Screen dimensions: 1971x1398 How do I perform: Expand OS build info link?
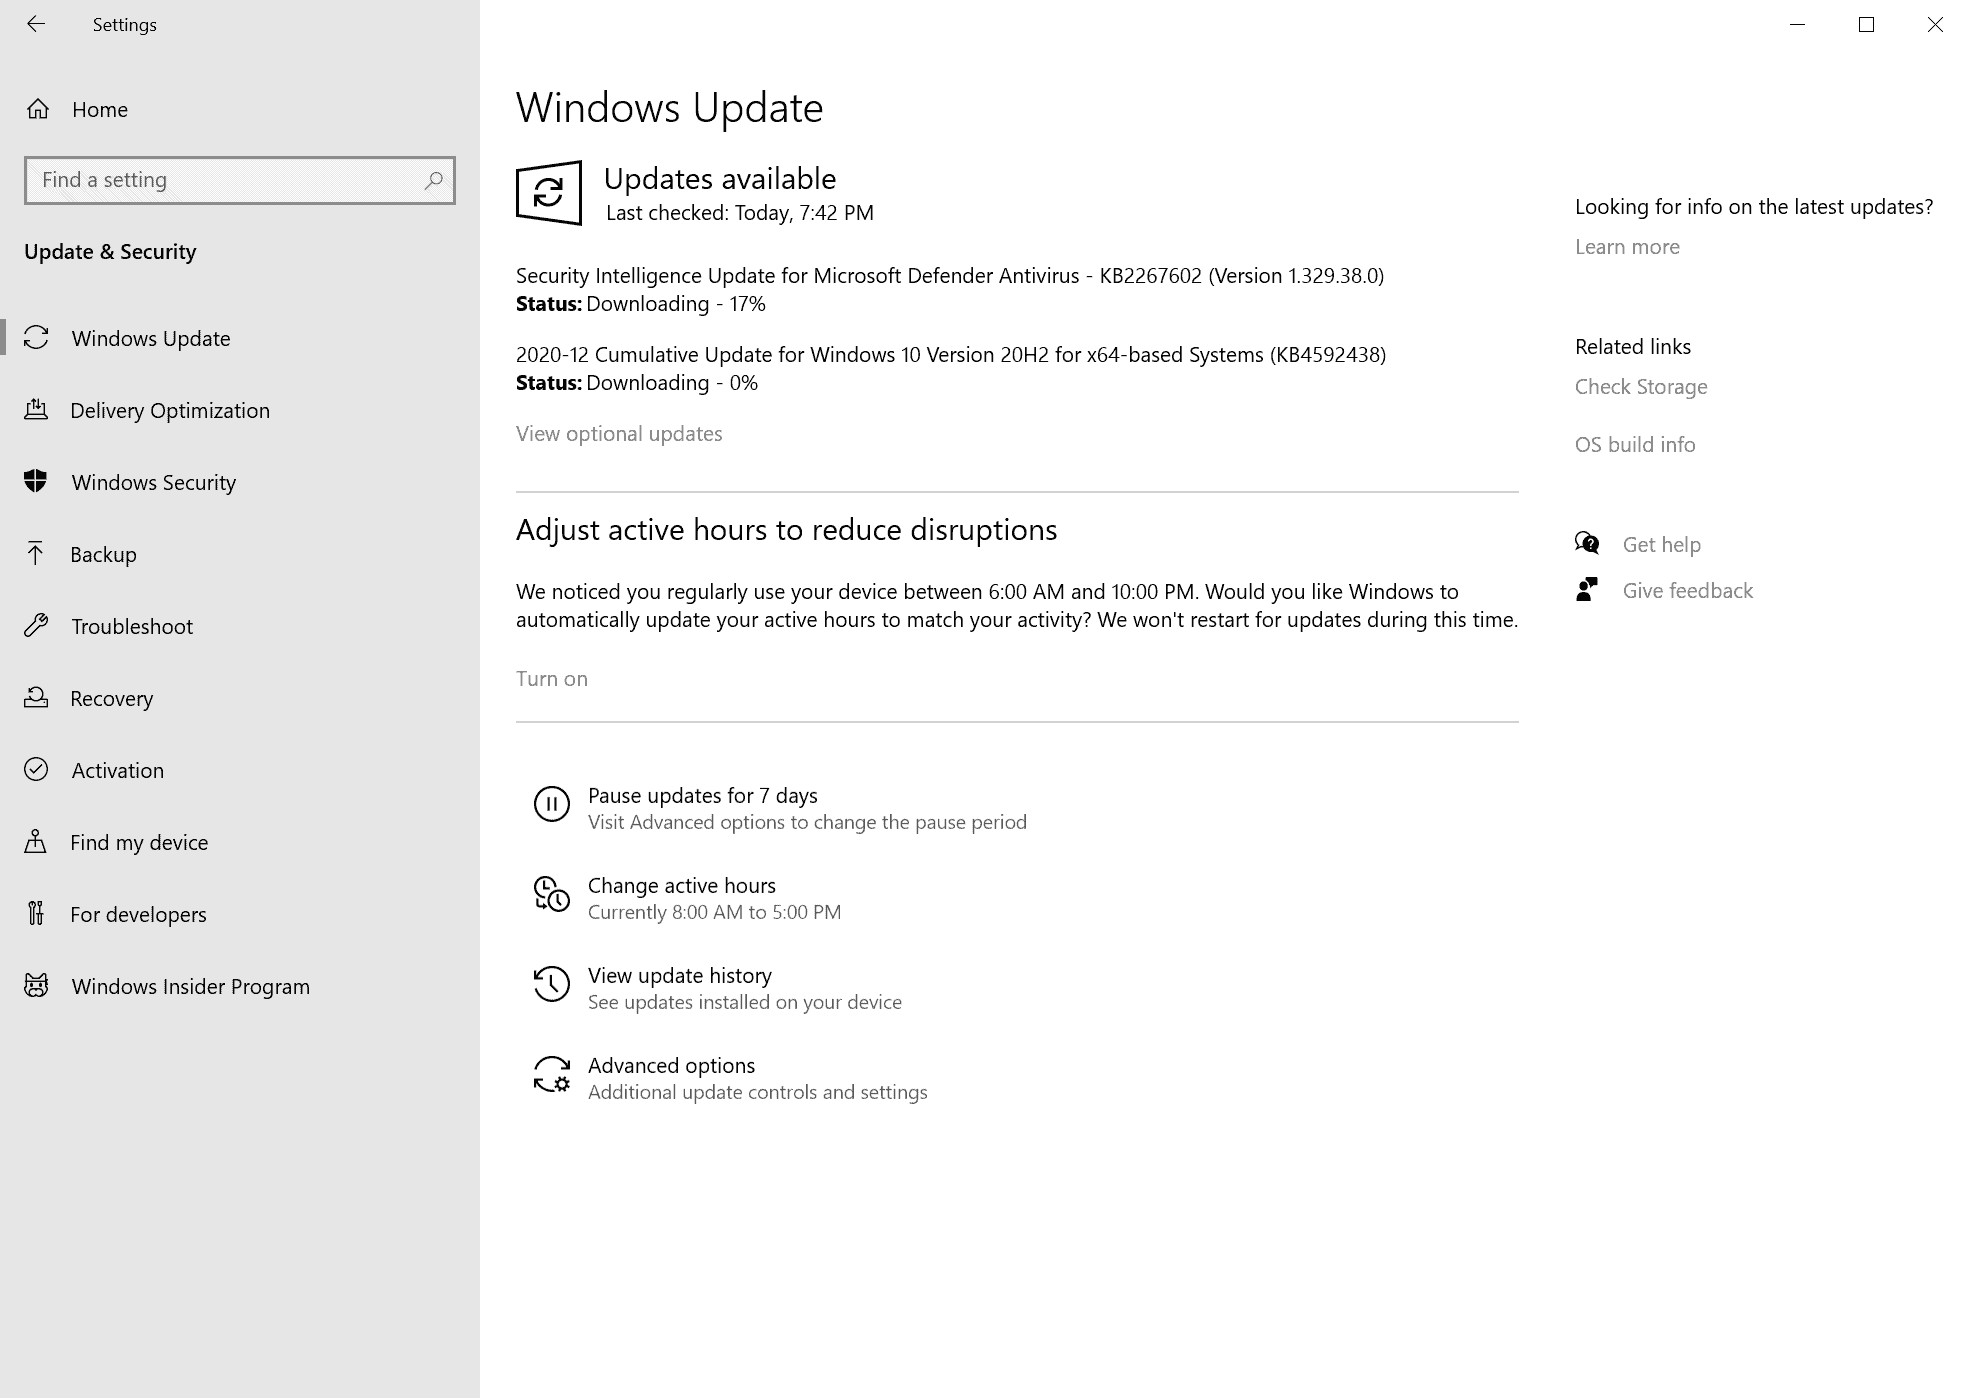pos(1635,445)
